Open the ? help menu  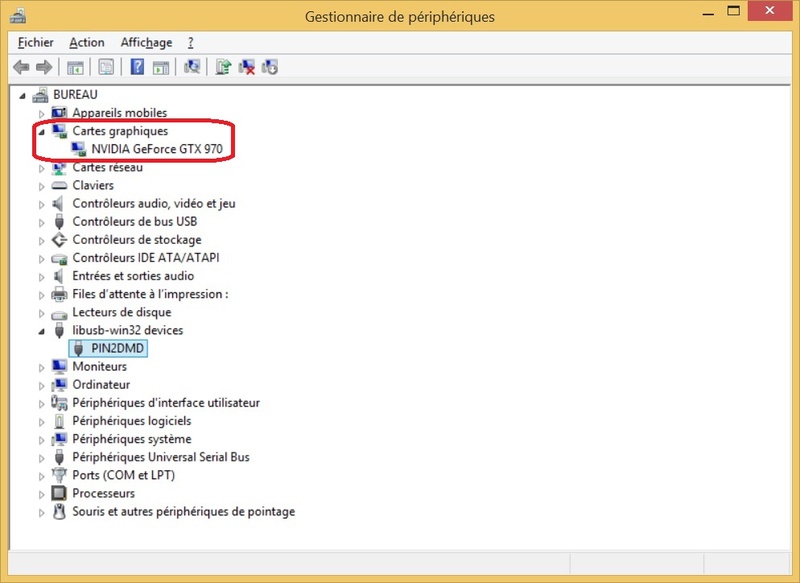click(x=190, y=42)
